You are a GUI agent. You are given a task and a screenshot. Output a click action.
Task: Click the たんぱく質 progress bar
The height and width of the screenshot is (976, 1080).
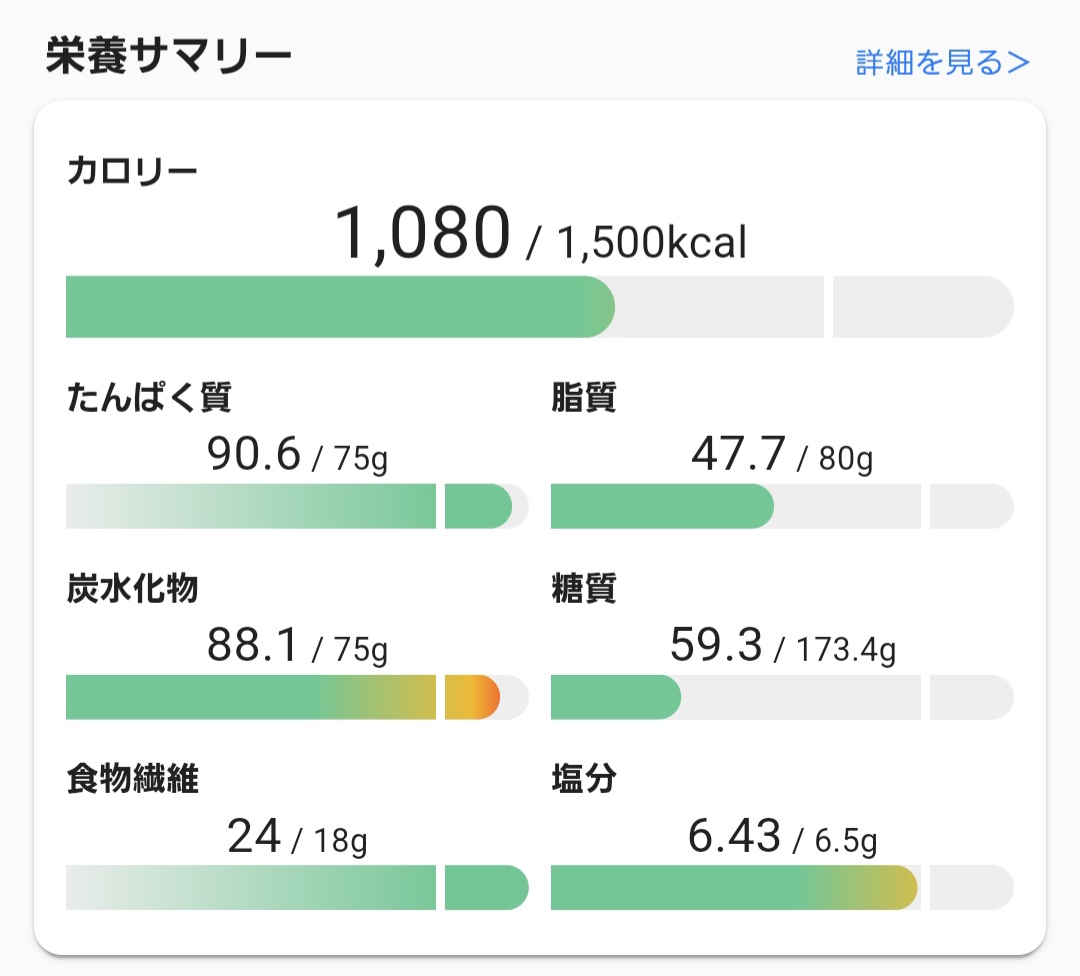coord(297,506)
